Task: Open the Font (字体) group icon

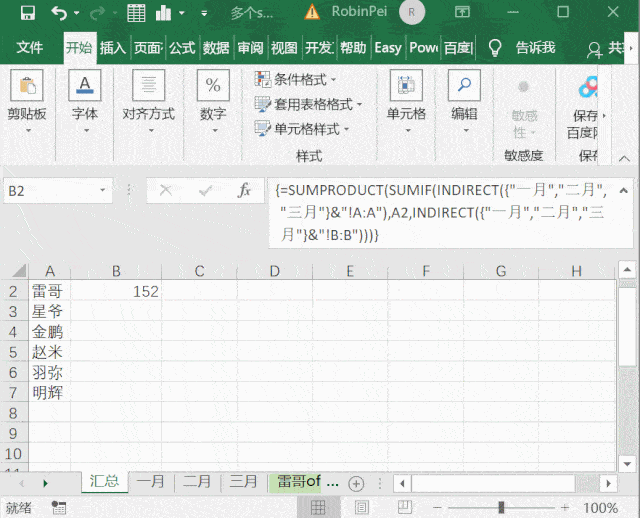Action: click(x=84, y=85)
